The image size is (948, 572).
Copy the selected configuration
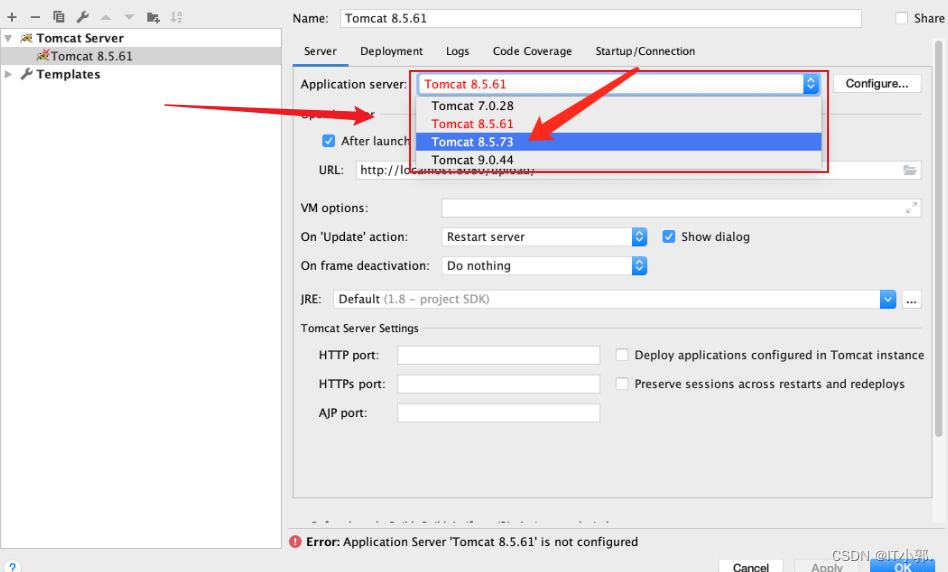tap(59, 17)
